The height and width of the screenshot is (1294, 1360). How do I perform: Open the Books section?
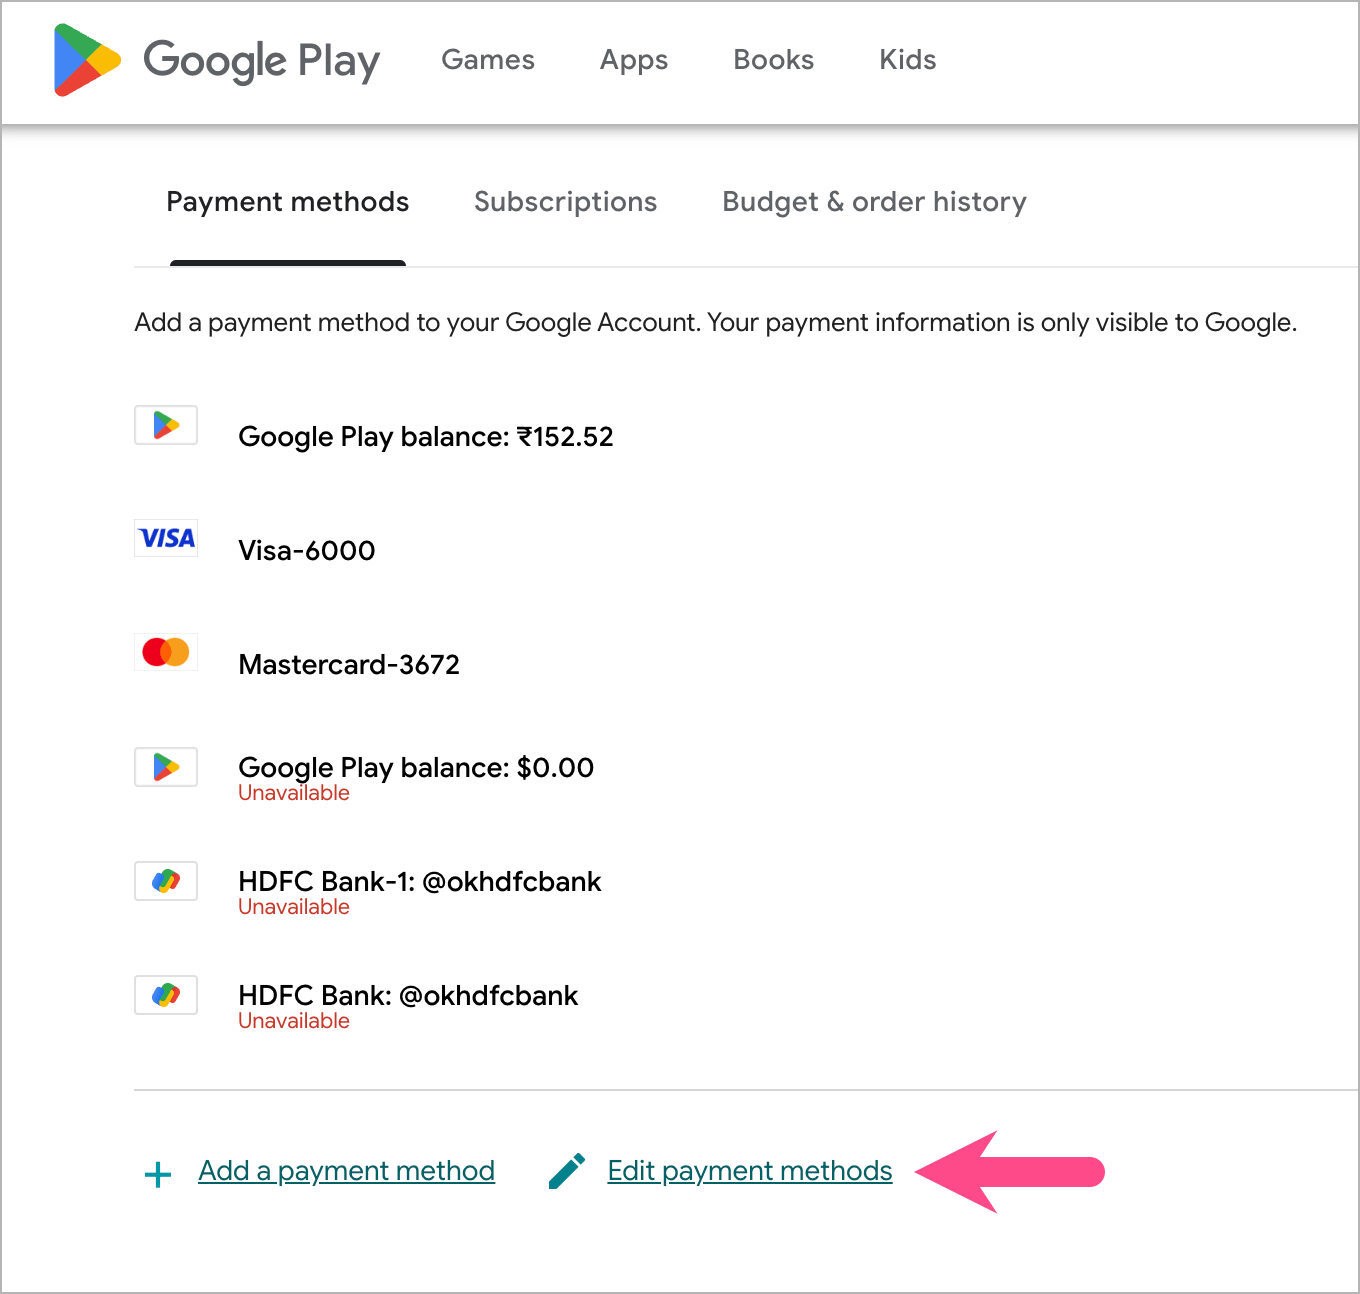coord(773,60)
